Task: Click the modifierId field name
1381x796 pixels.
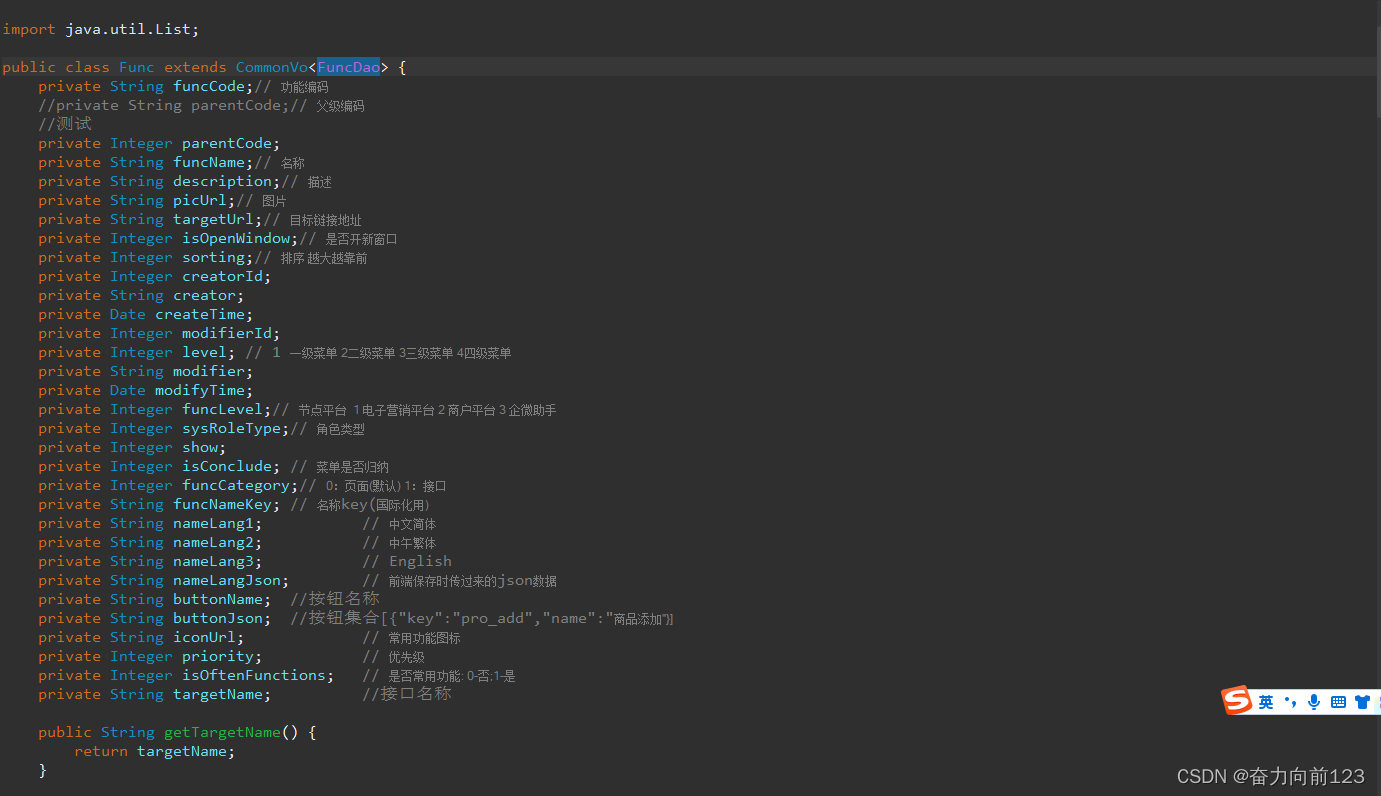Action: click(227, 333)
